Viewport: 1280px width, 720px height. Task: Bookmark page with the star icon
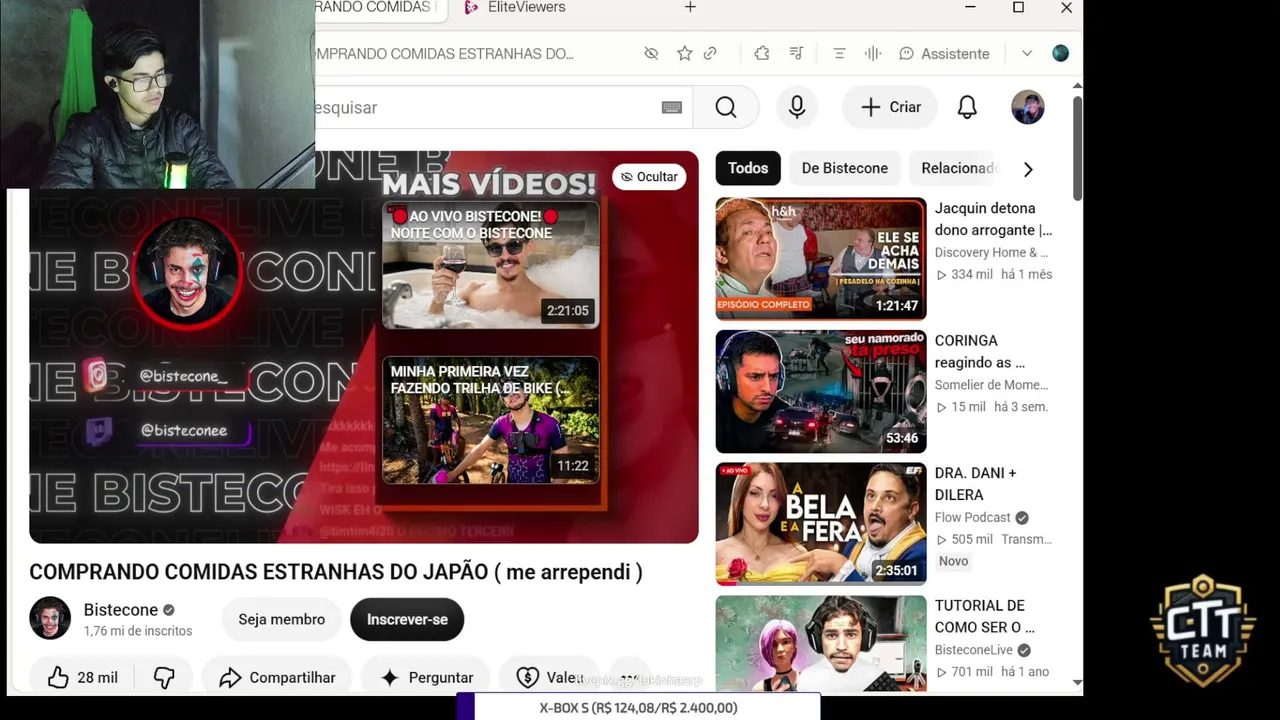point(684,54)
